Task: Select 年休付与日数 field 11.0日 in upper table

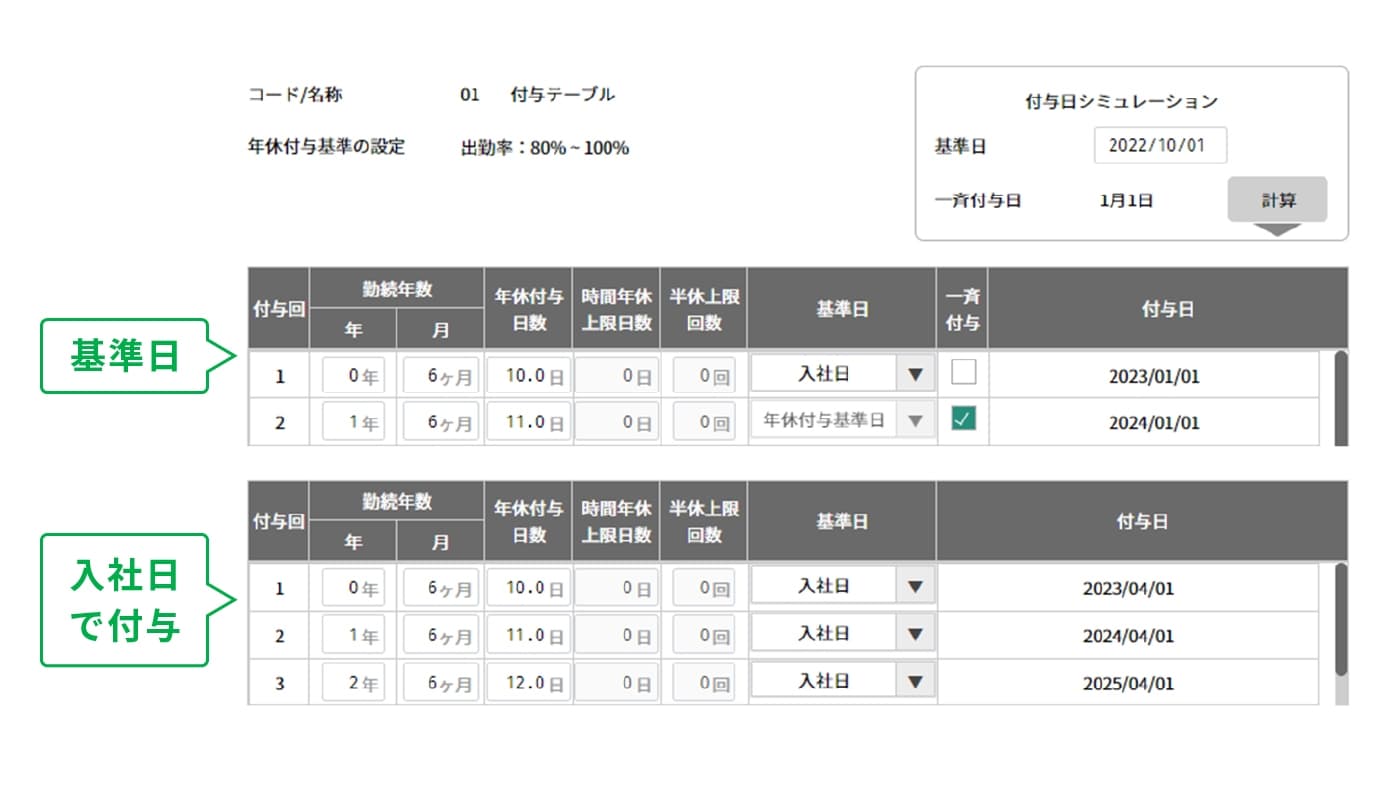Action: pos(528,422)
